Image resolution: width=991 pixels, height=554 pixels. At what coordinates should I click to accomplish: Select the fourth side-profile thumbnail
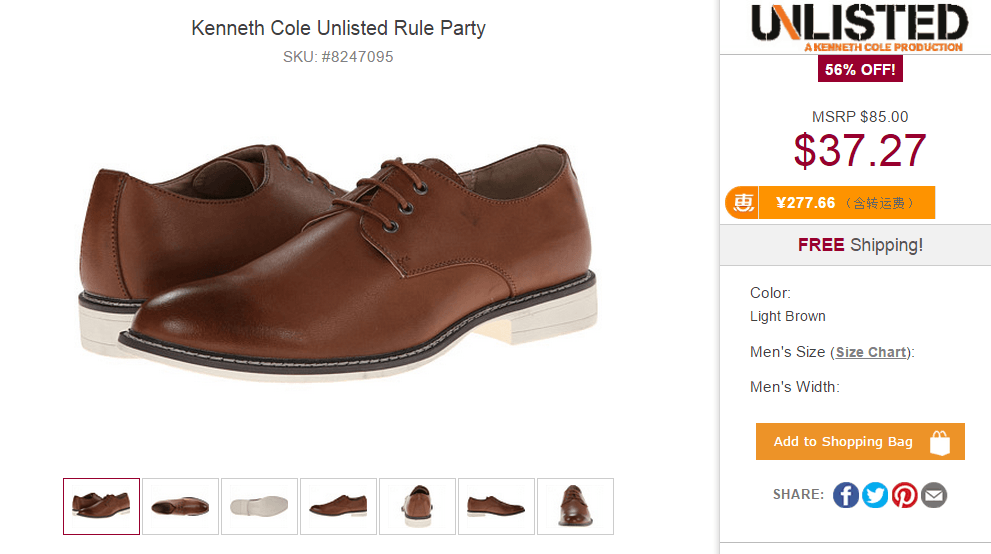pyautogui.click(x=338, y=506)
